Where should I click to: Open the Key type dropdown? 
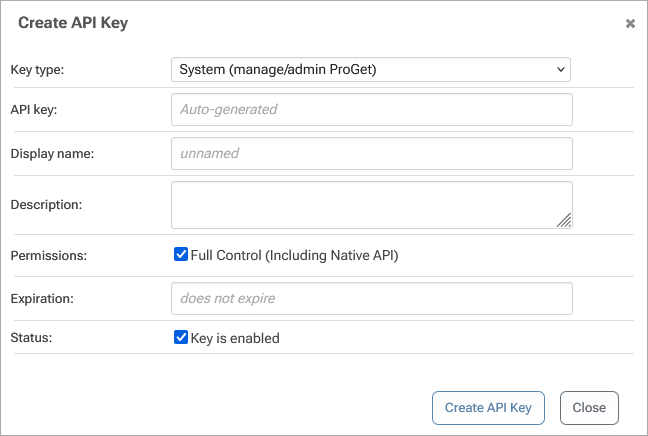coord(370,69)
